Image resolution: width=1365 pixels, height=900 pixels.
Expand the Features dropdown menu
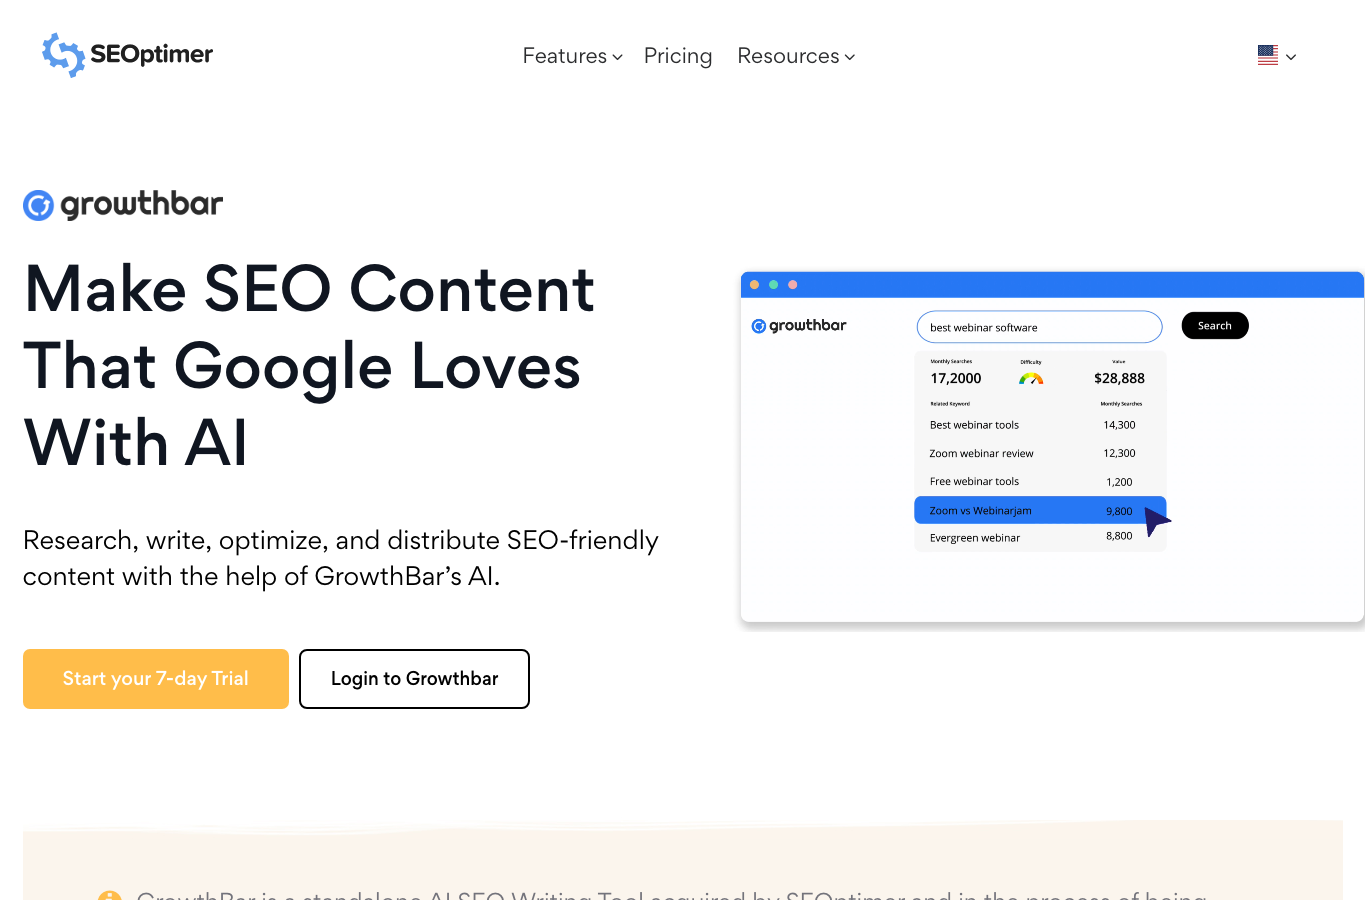pyautogui.click(x=572, y=56)
